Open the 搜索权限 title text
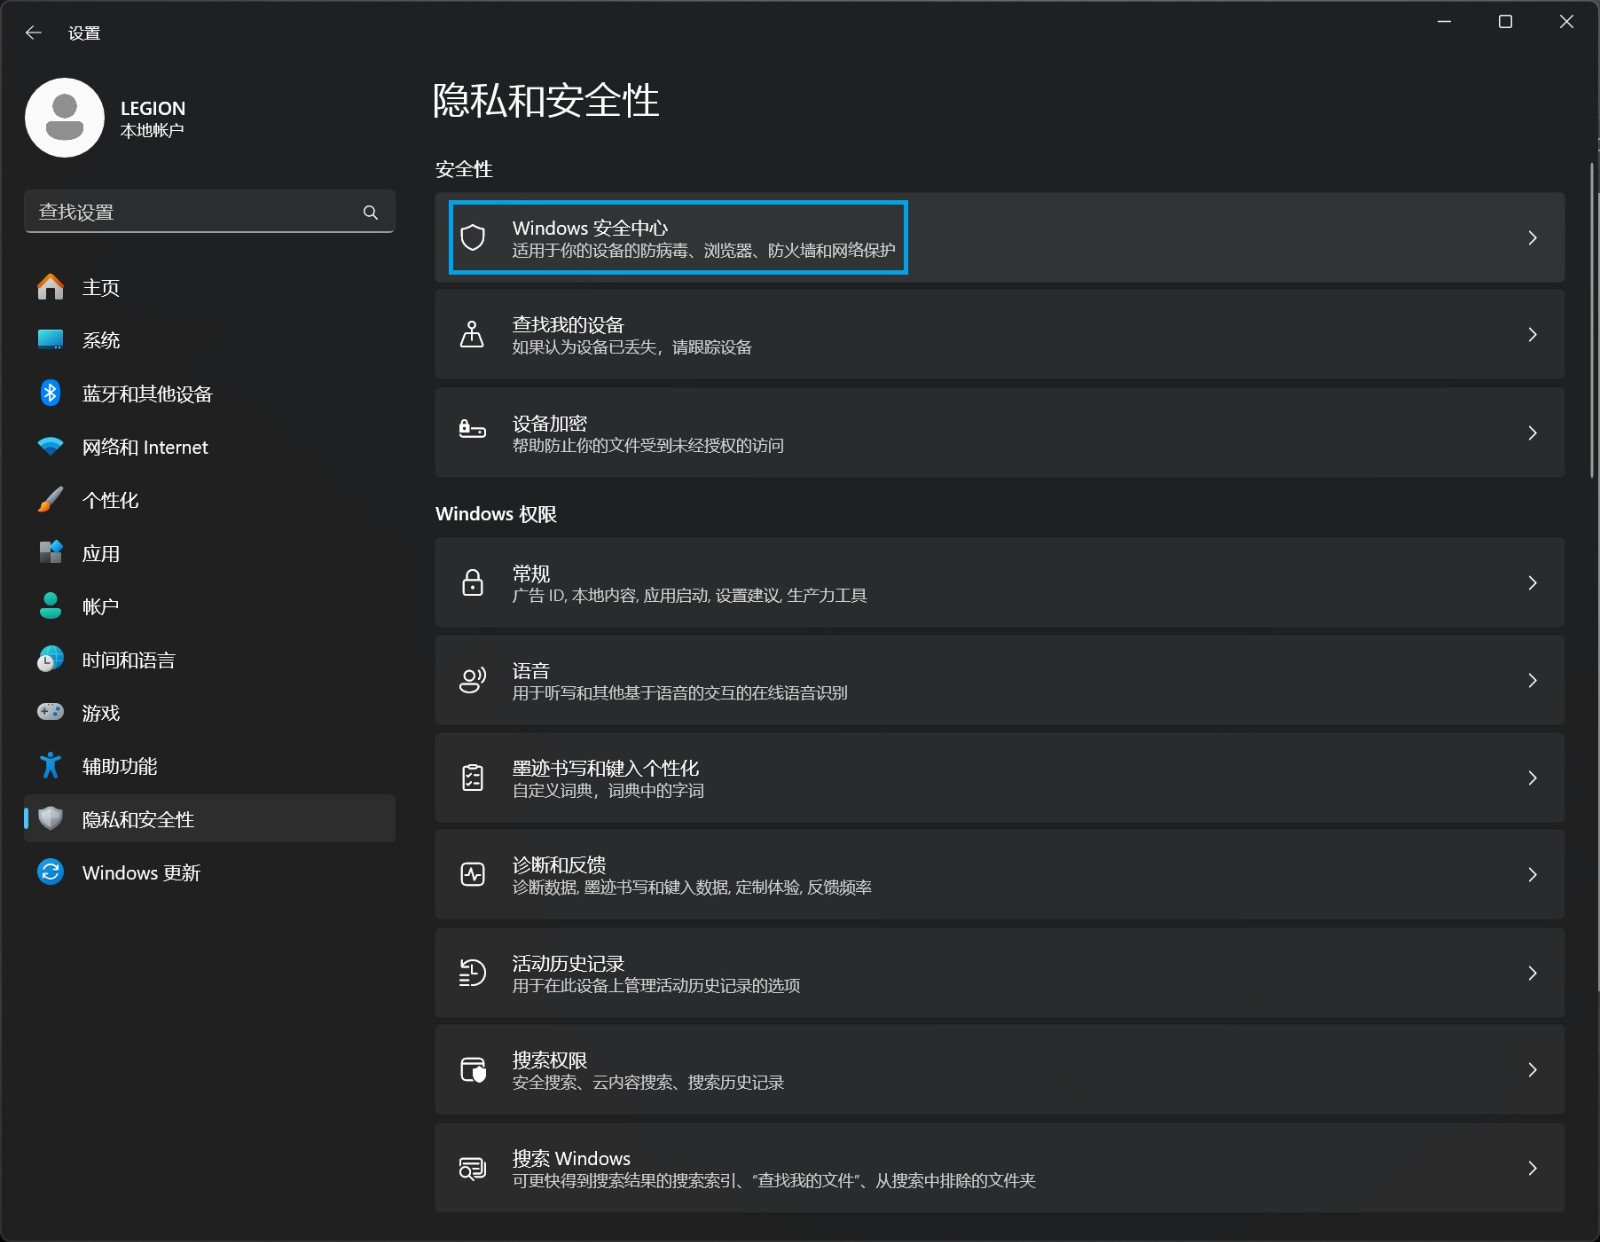This screenshot has height=1242, width=1600. pos(549,1059)
